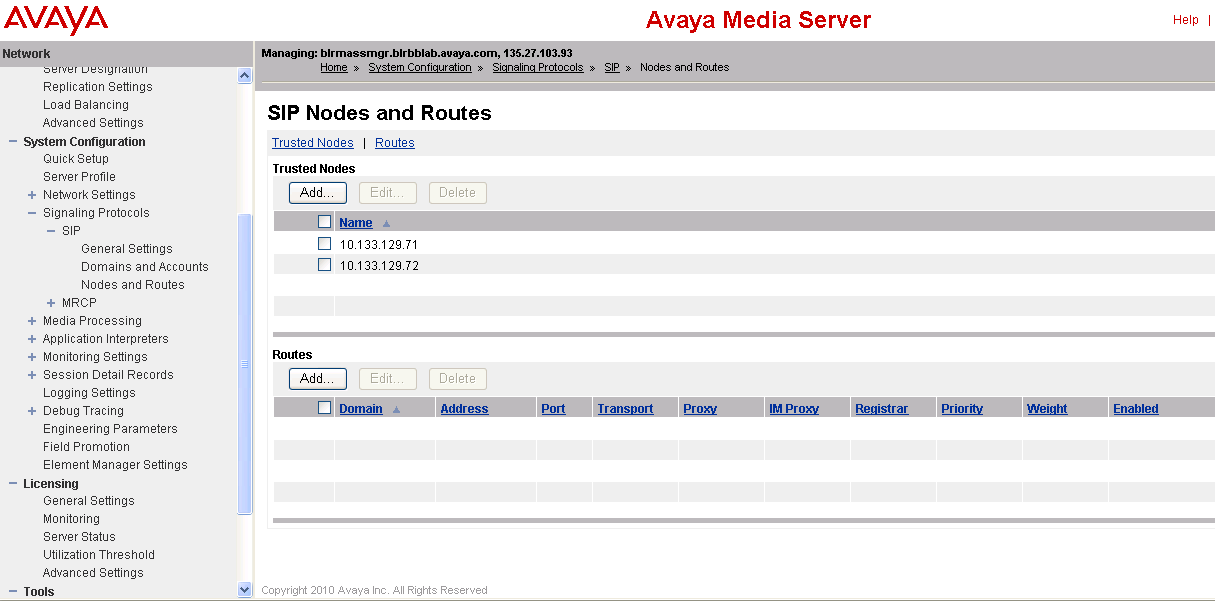
Task: Open Quick Setup in sidebar
Action: (x=76, y=159)
